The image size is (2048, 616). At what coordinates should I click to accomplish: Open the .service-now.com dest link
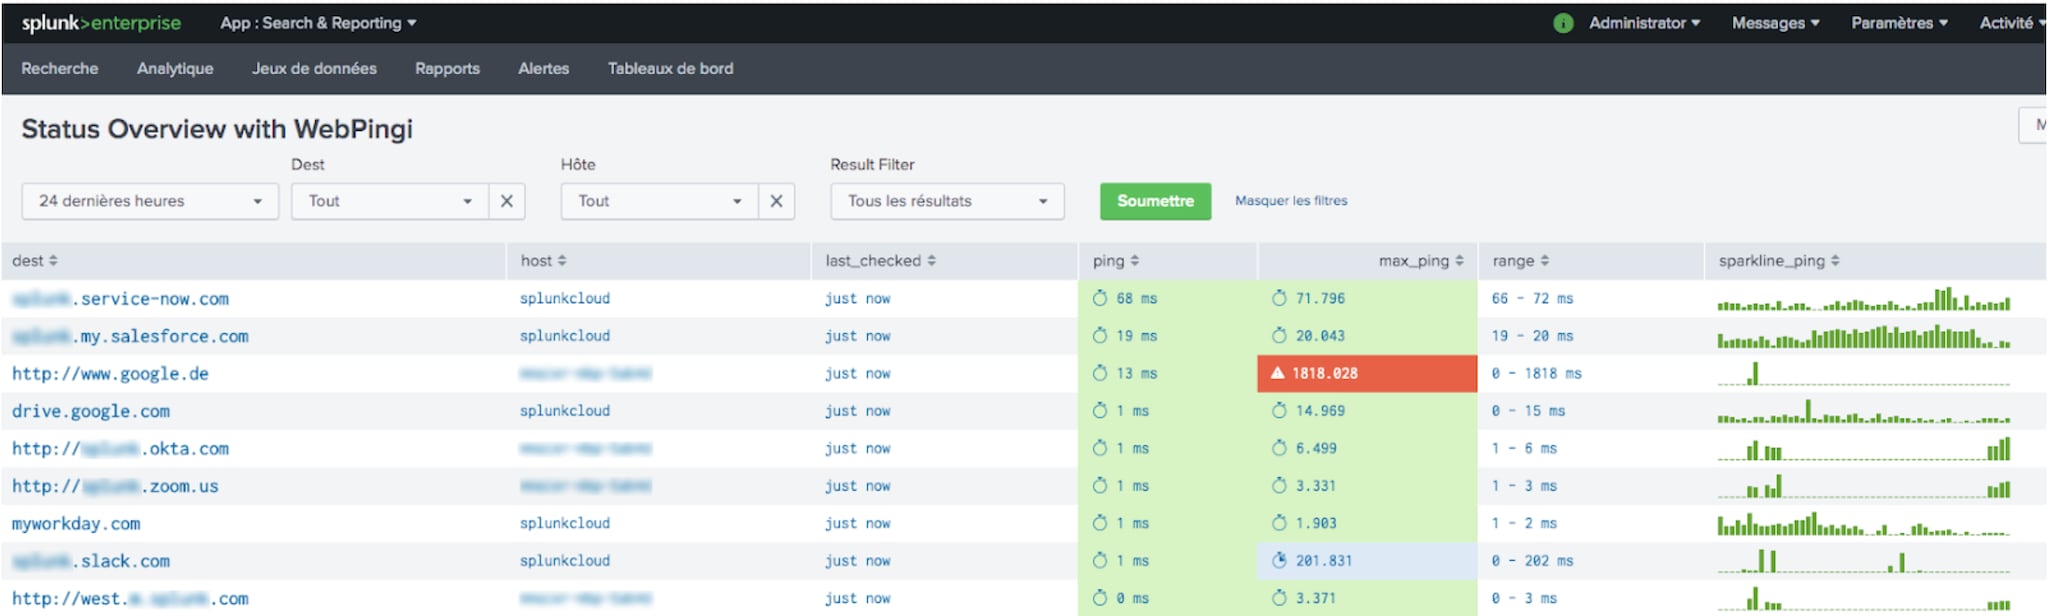[x=120, y=299]
